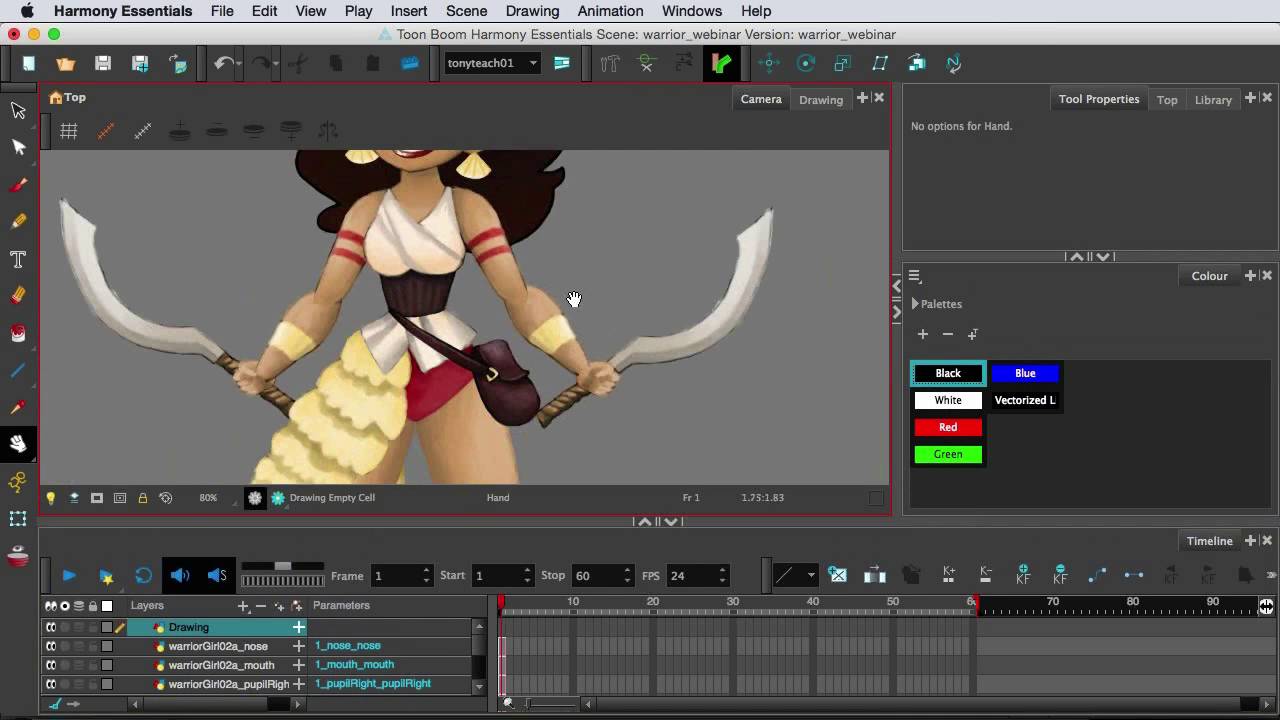Open the Animation menu
The width and height of the screenshot is (1280, 720).
(x=610, y=11)
